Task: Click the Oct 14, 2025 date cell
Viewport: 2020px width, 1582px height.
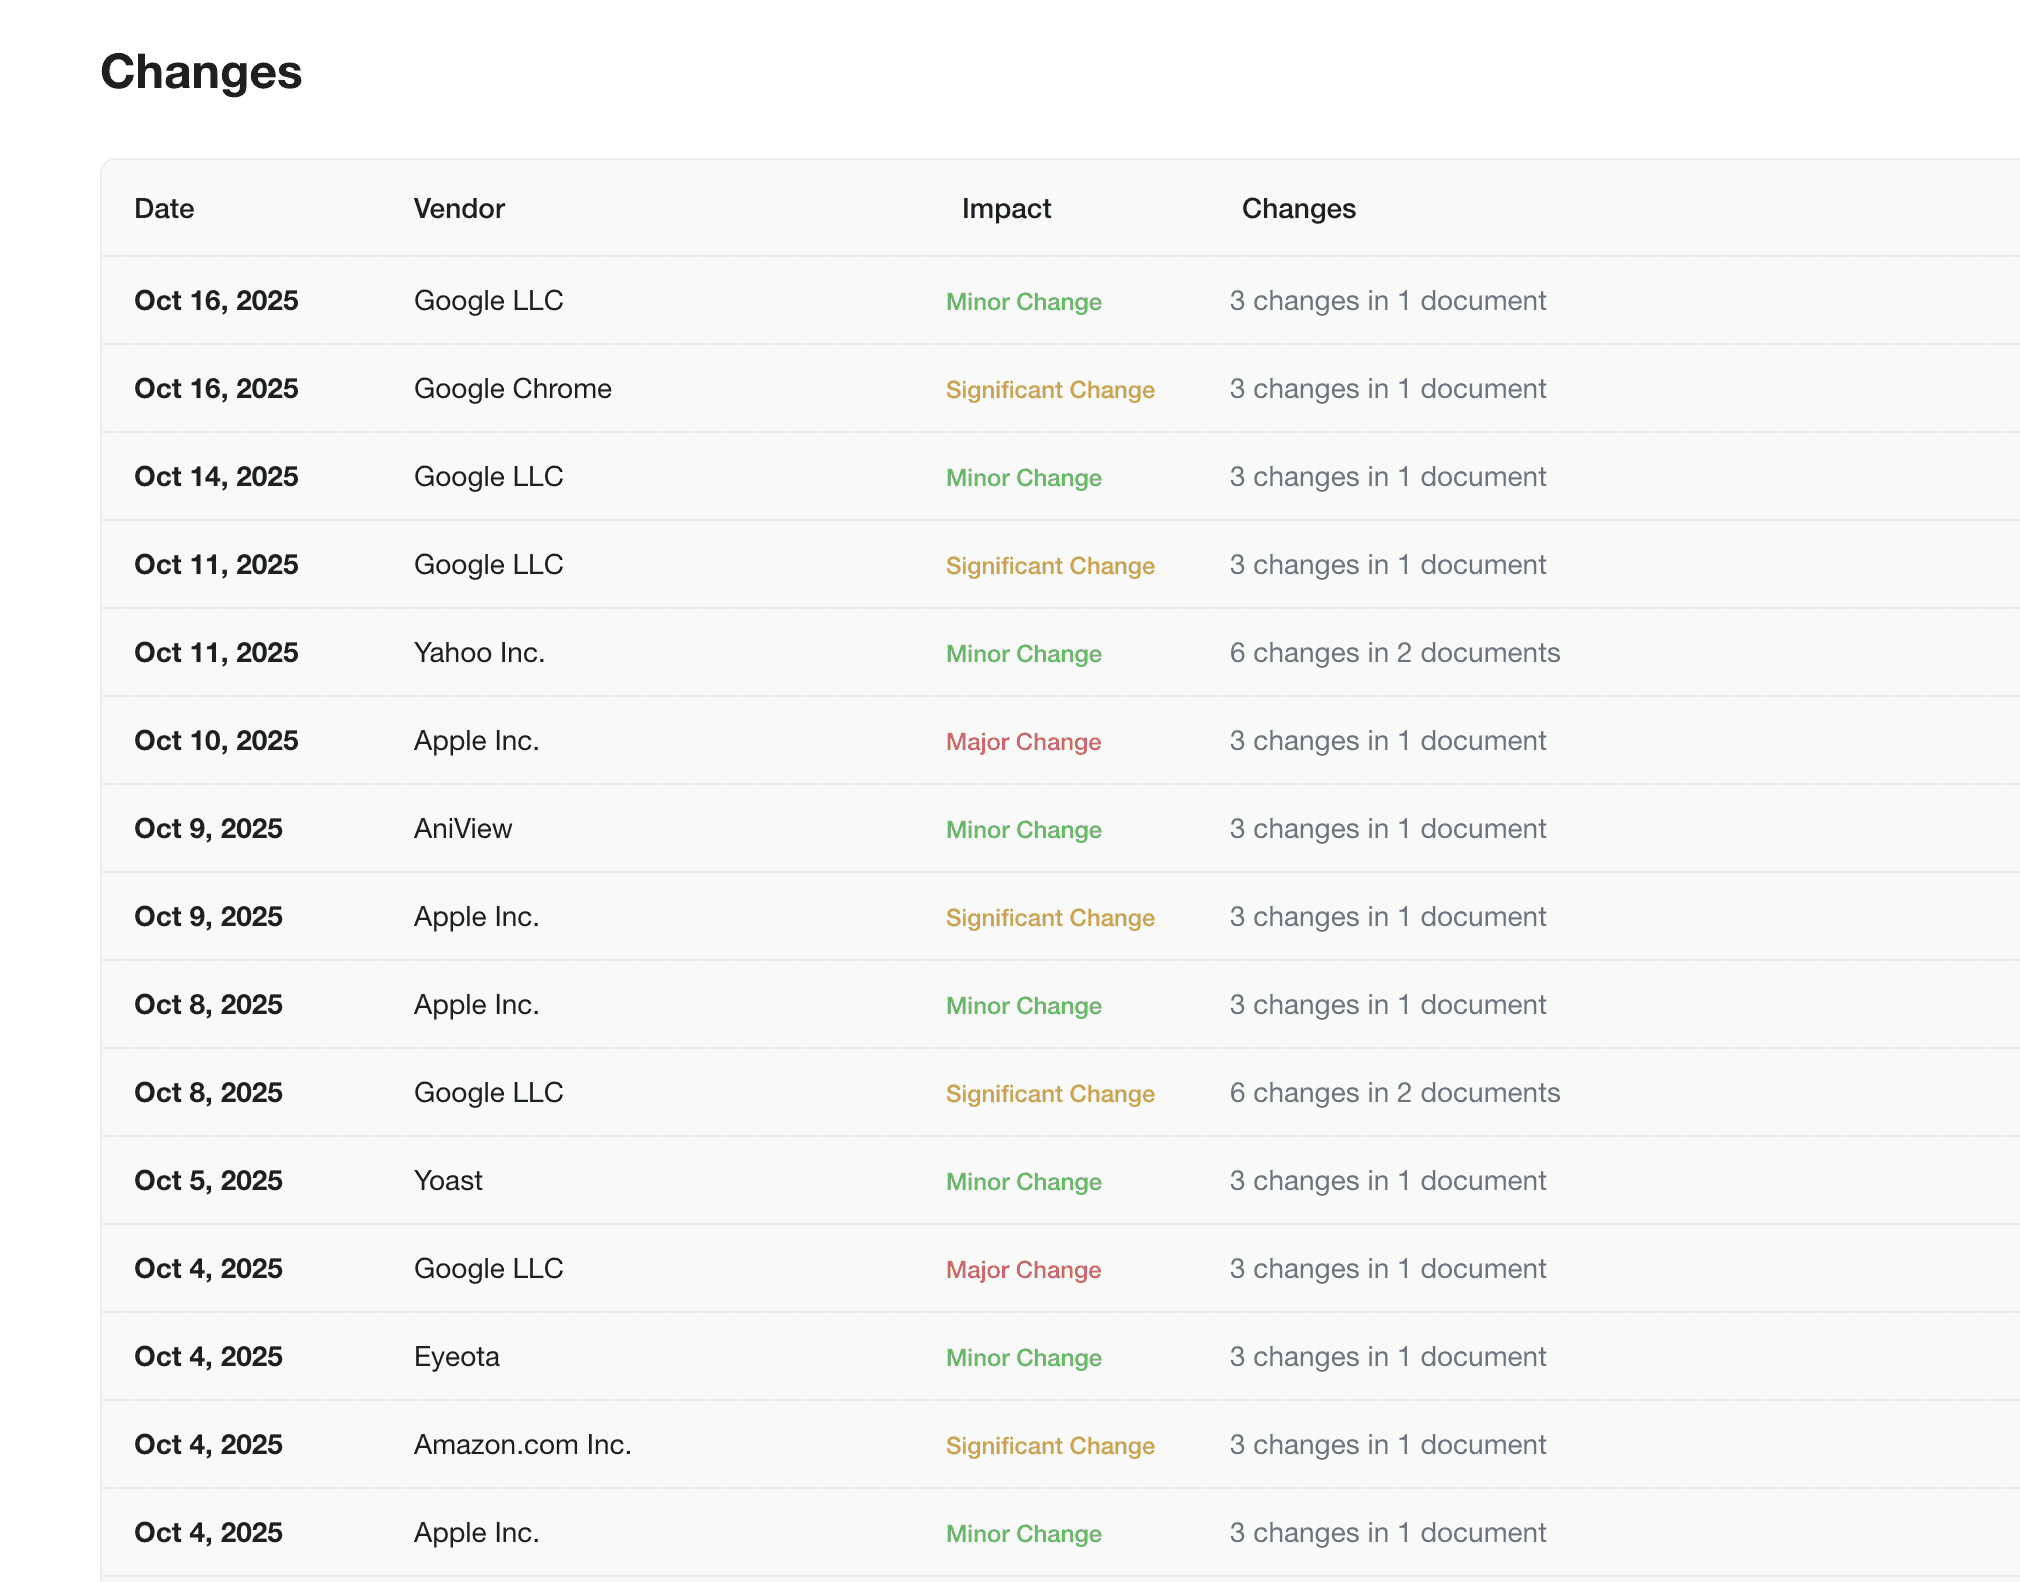Action: tap(216, 477)
